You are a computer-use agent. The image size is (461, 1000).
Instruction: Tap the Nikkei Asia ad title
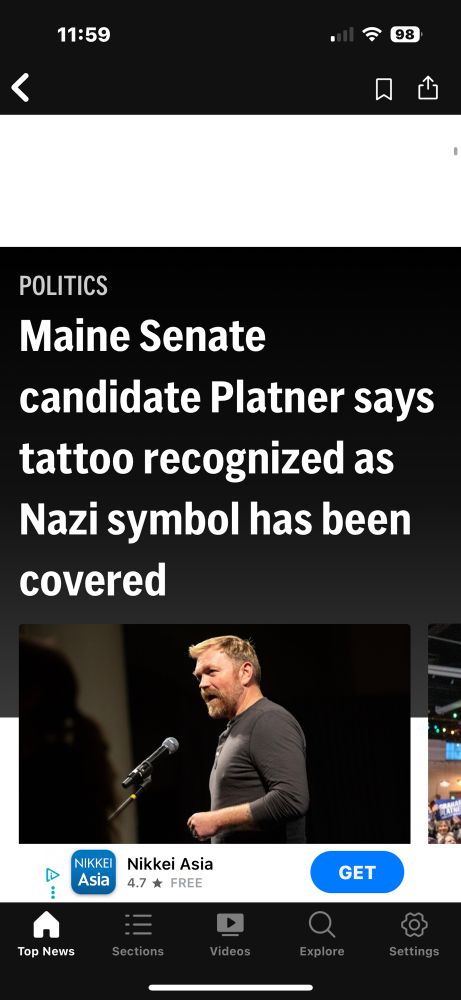[x=170, y=864]
